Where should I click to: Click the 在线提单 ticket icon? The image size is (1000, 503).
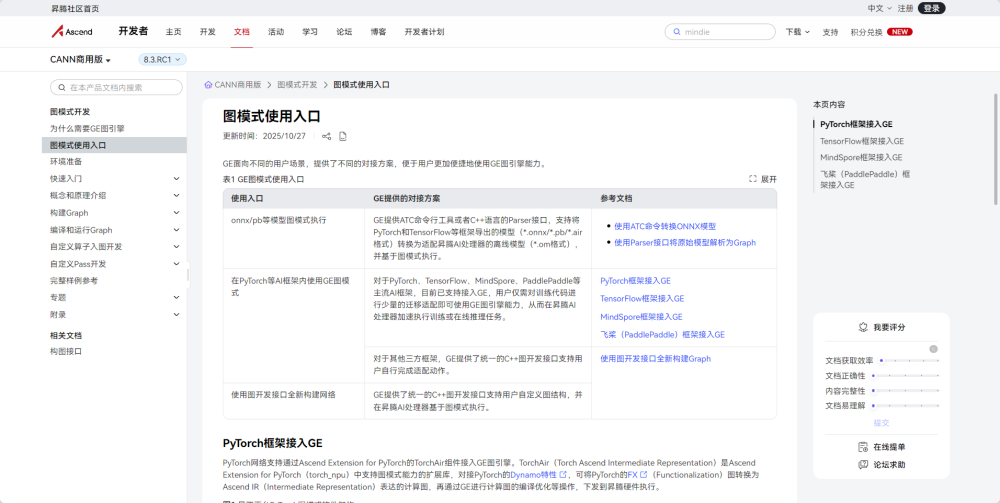[x=863, y=447]
